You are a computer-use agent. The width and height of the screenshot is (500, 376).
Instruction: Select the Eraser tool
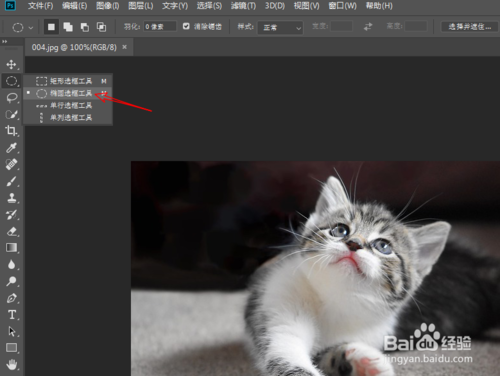[x=12, y=231]
